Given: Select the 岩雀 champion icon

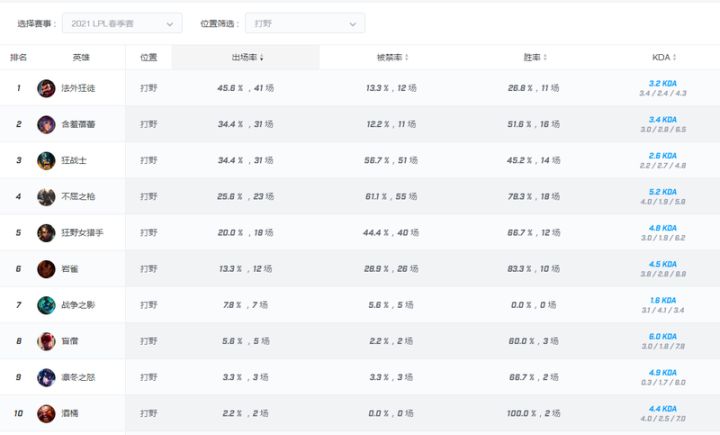Looking at the screenshot, I should pos(46,269).
